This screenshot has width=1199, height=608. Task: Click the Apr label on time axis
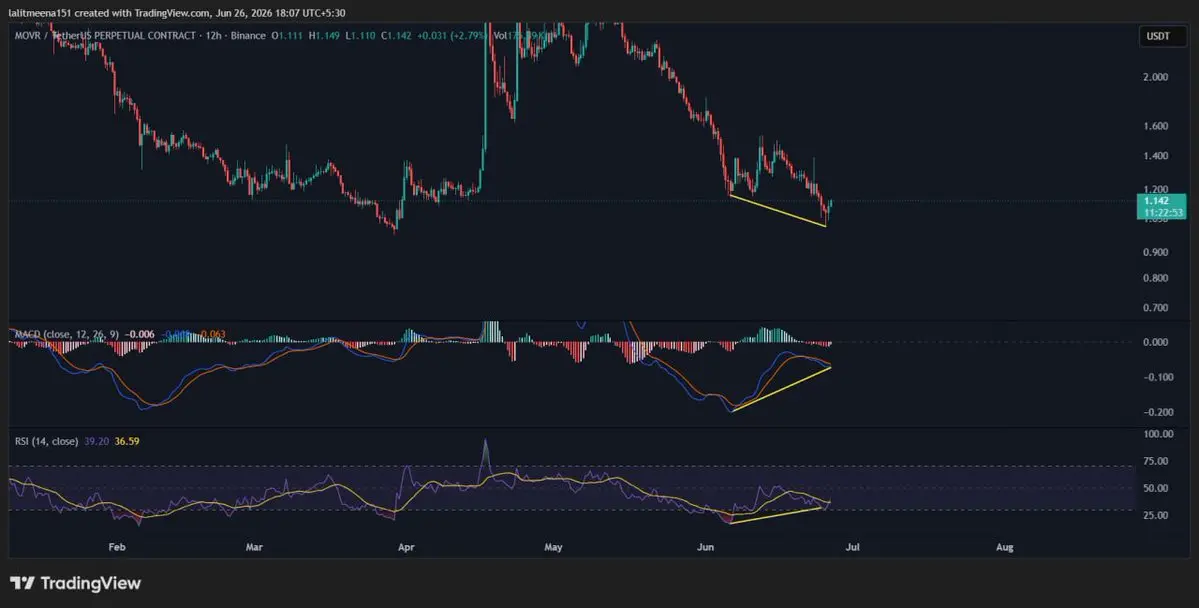coord(406,548)
